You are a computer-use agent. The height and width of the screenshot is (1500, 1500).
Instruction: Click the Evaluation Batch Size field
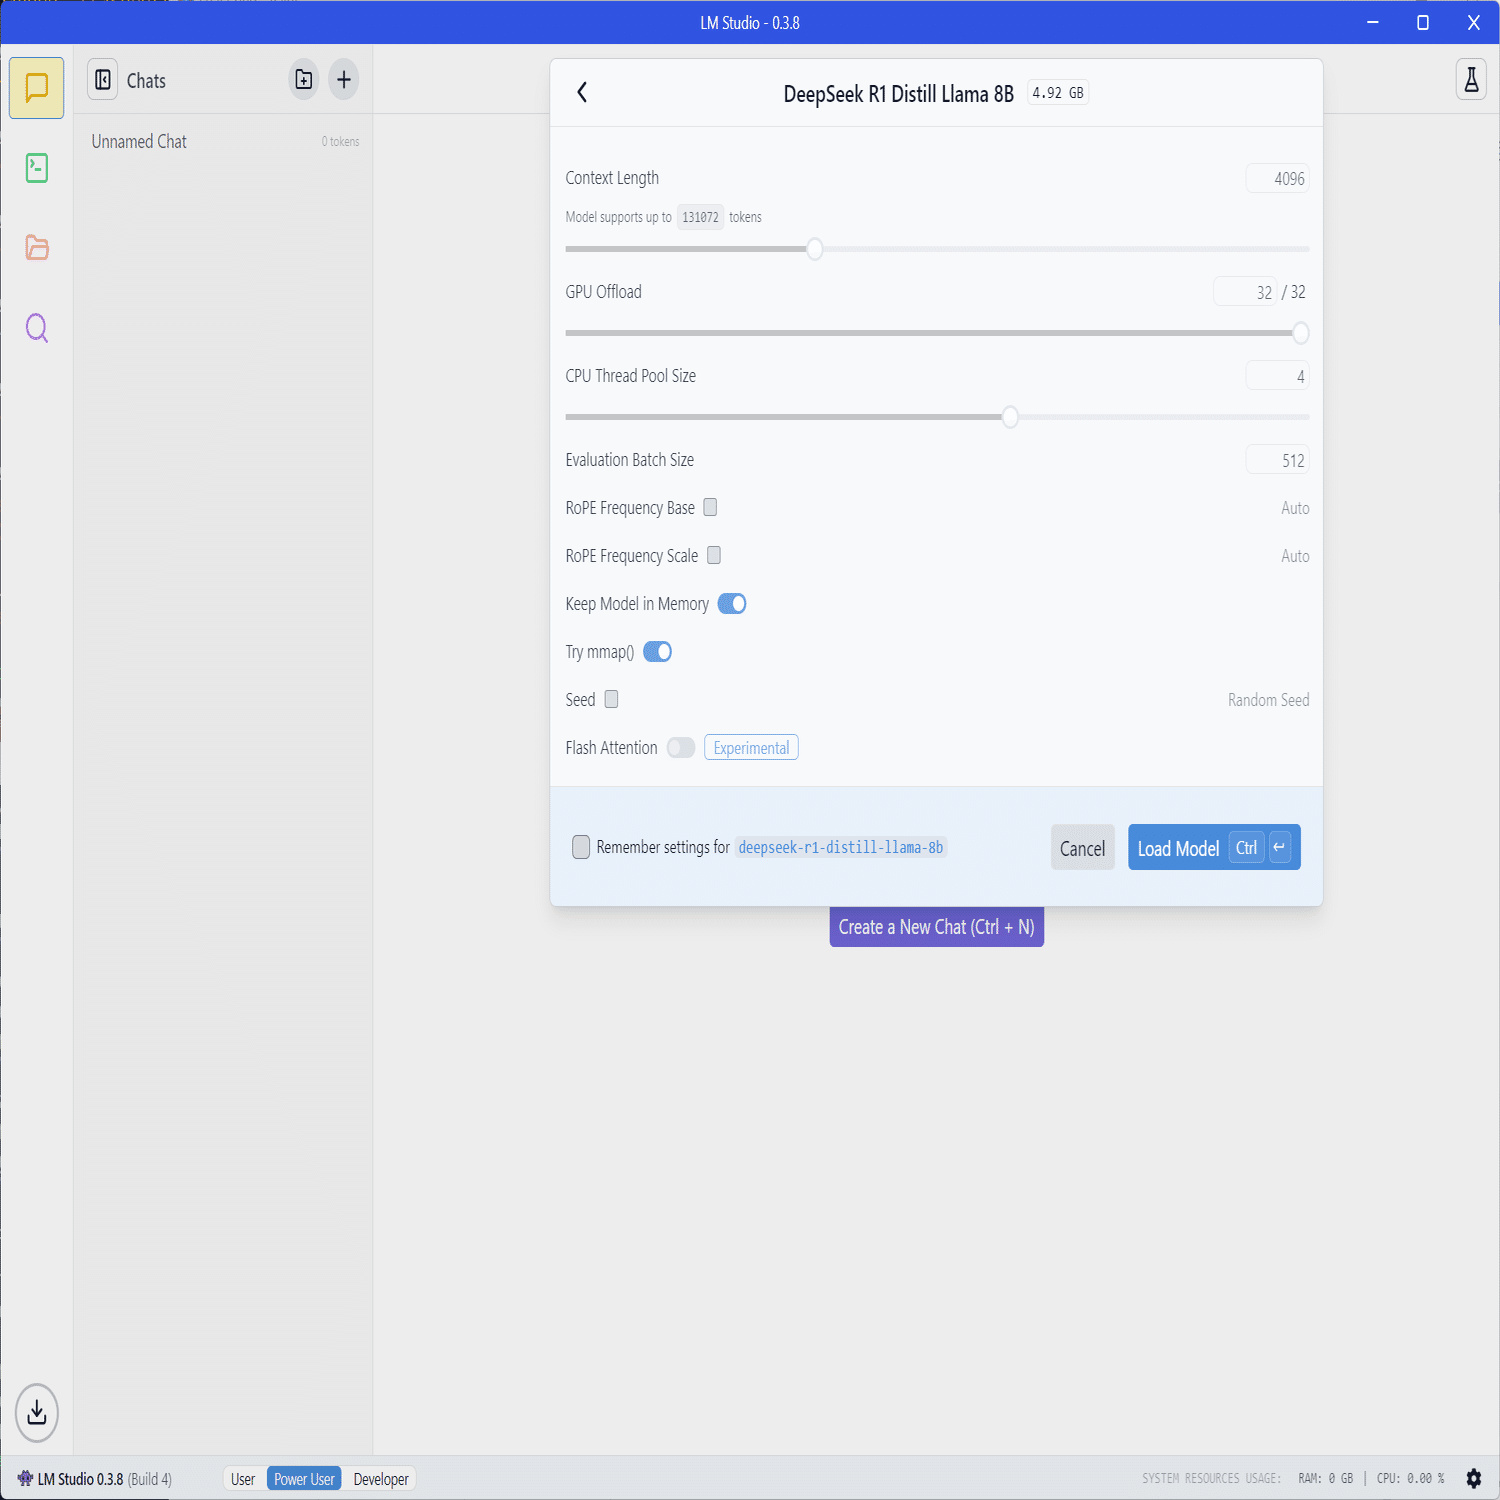(x=1277, y=460)
